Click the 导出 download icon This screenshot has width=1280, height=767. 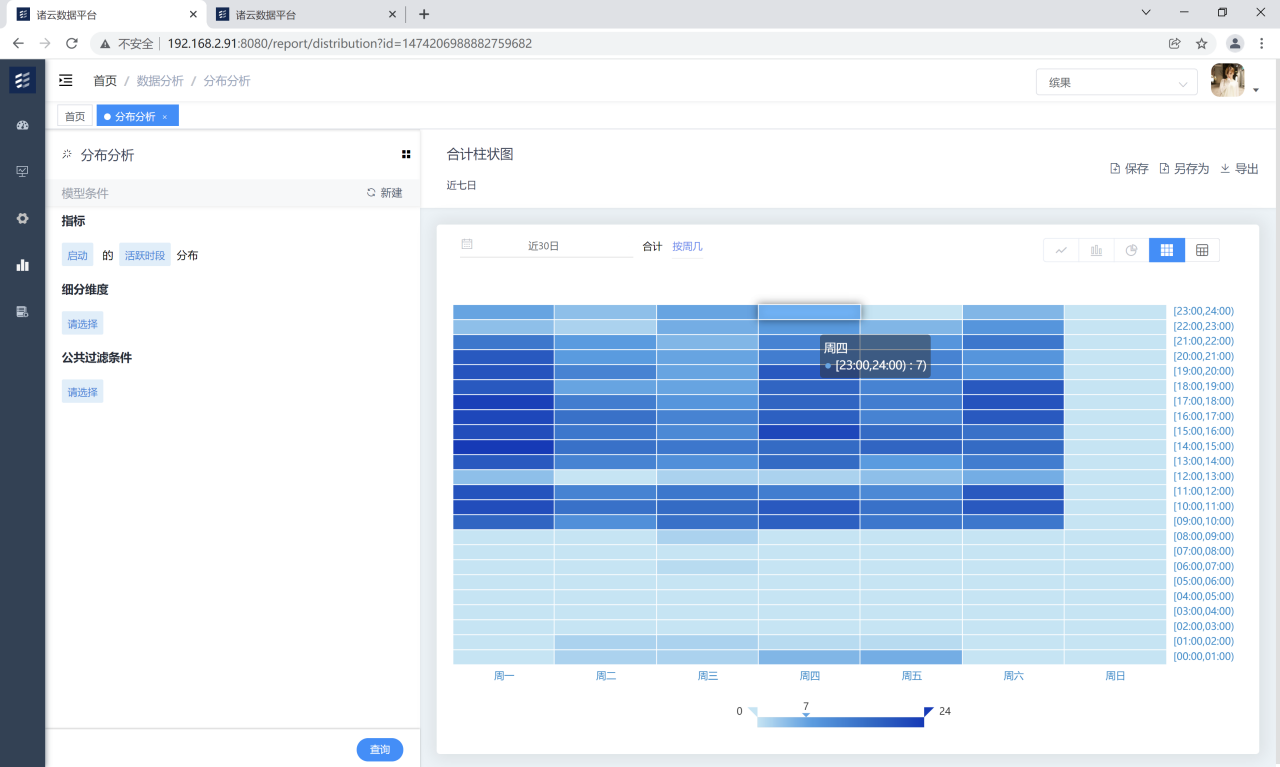click(x=1225, y=169)
